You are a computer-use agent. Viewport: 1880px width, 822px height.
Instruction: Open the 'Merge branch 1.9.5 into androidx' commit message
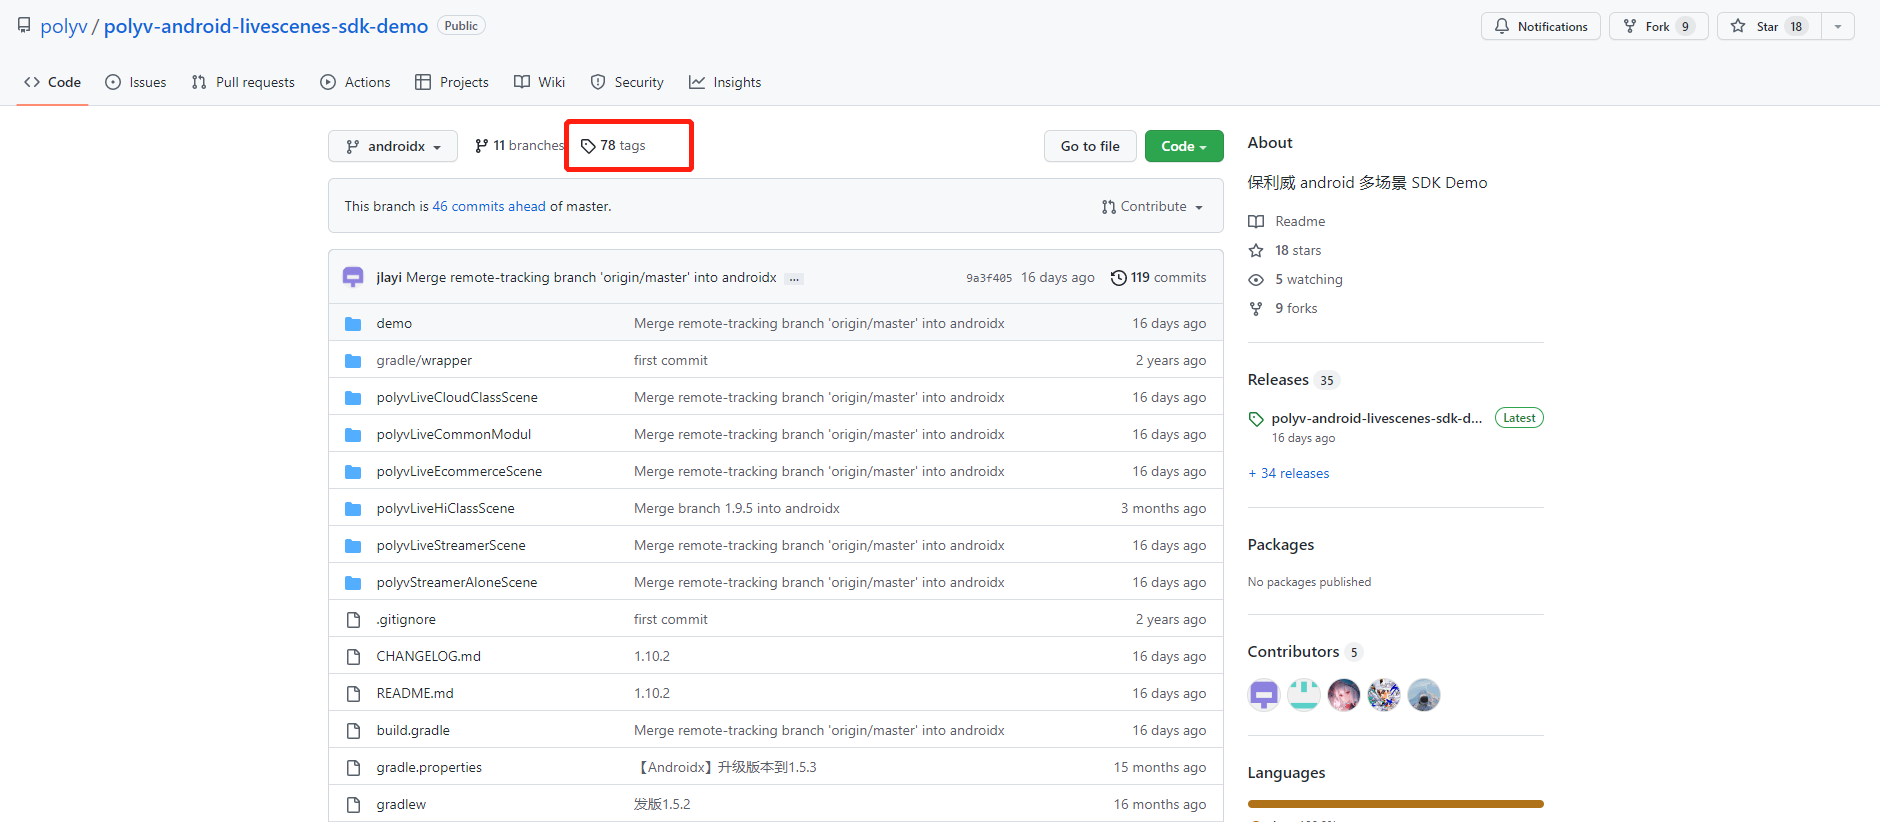coord(737,508)
